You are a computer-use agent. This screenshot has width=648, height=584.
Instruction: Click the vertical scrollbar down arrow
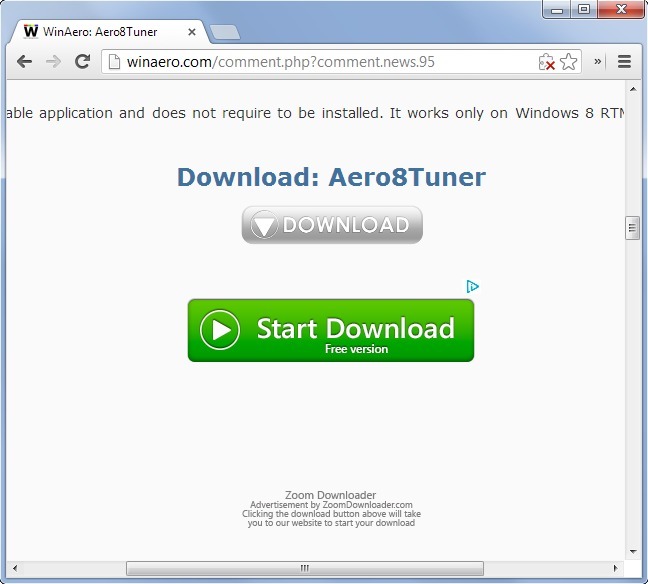[633, 552]
